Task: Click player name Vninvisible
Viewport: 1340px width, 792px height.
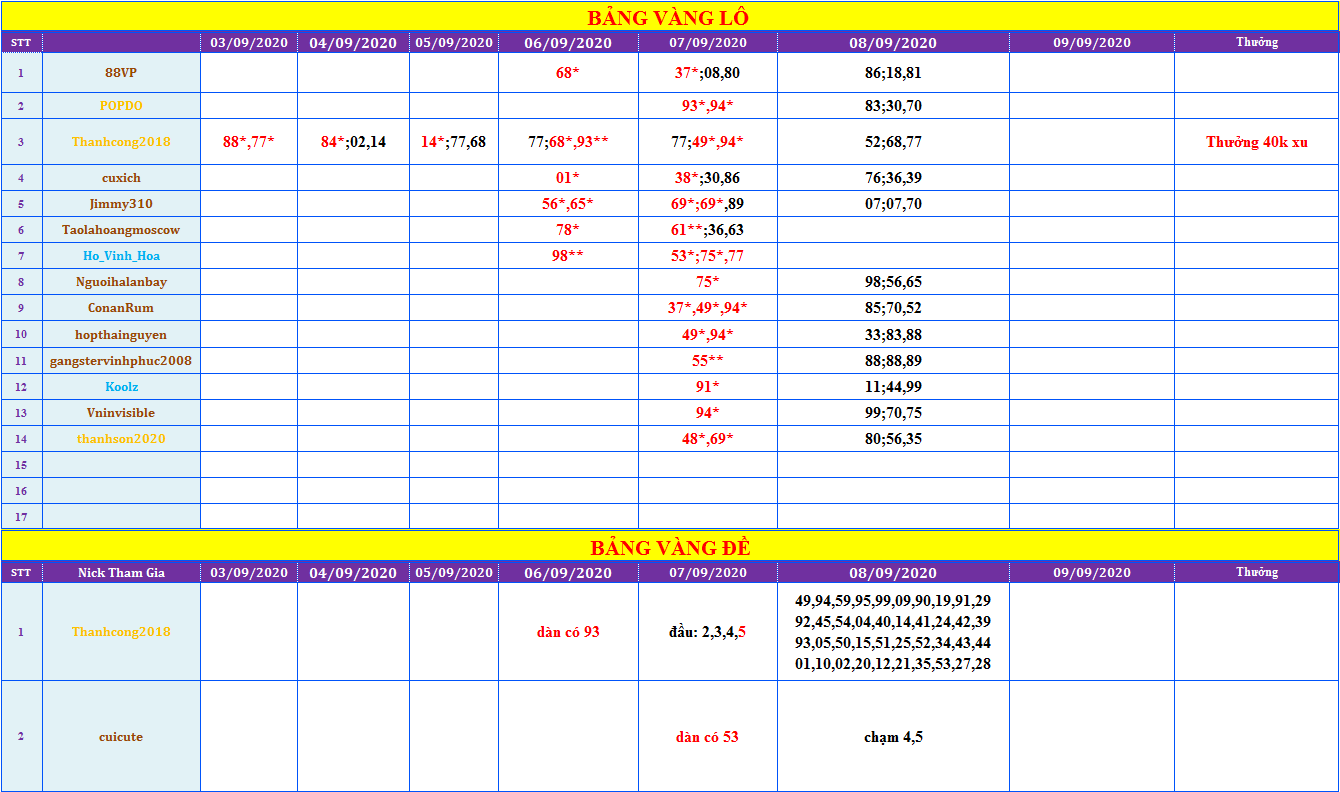Action: (x=121, y=412)
